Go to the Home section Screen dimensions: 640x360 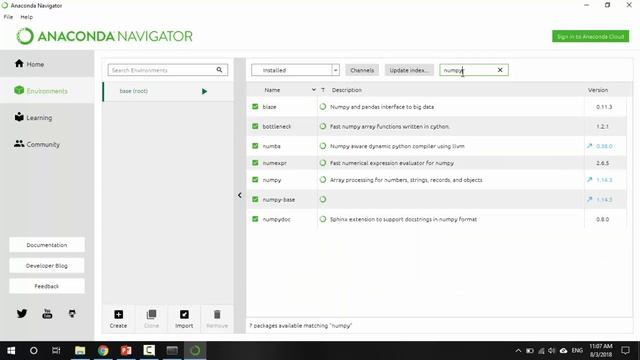point(47,64)
